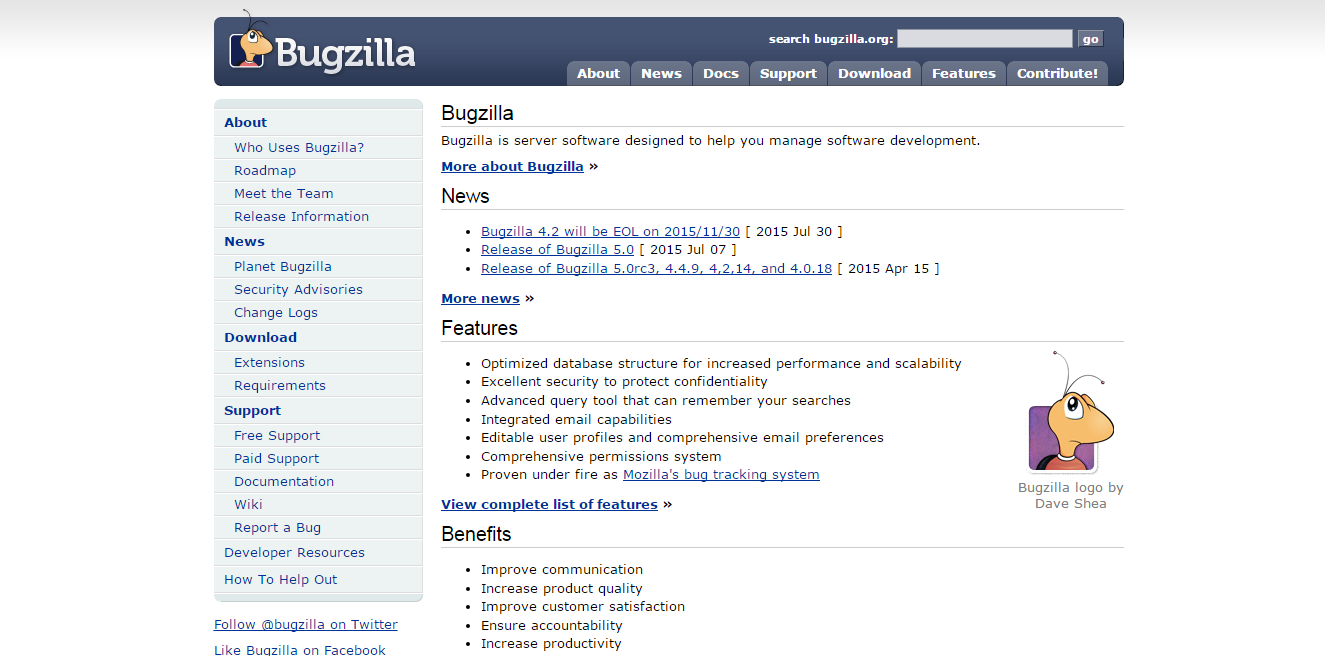This screenshot has height=656, width=1325.
Task: Open Free Support in the sidebar
Action: [277, 435]
